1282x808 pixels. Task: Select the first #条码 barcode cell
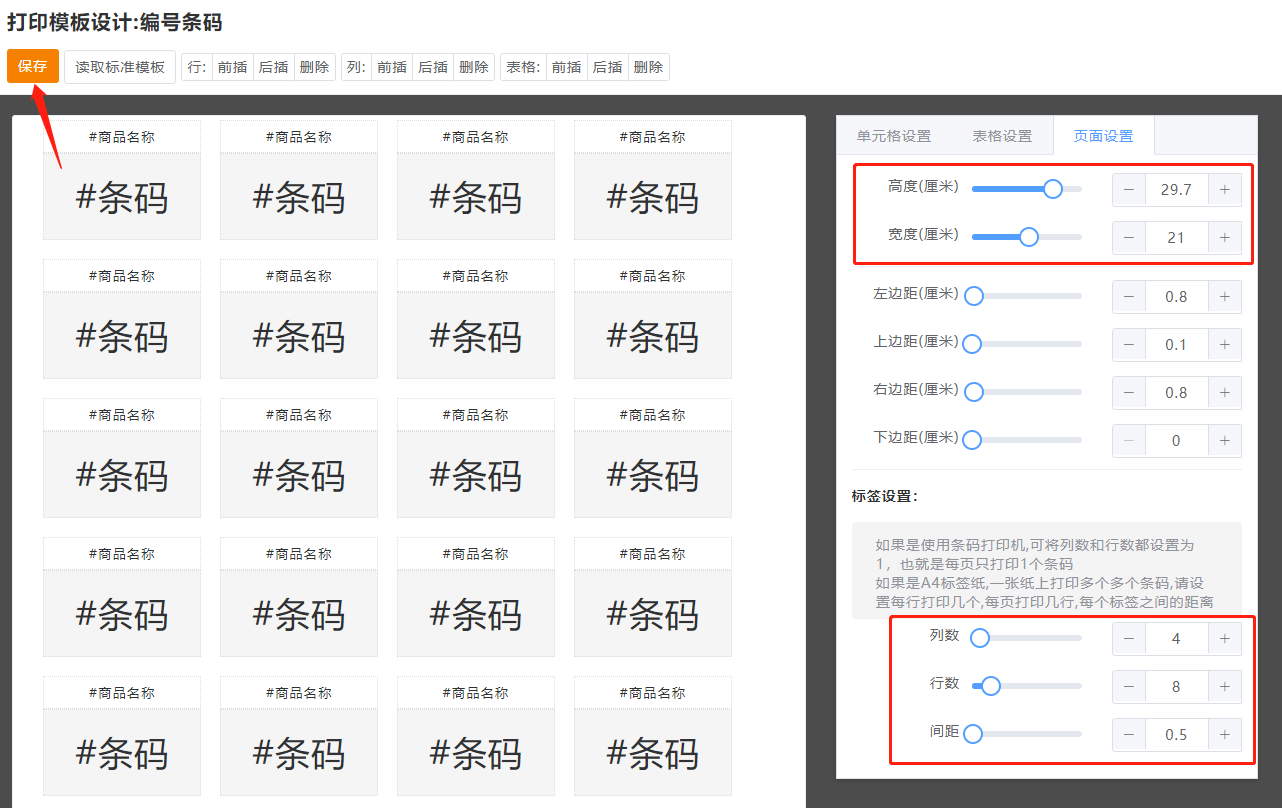[x=122, y=197]
